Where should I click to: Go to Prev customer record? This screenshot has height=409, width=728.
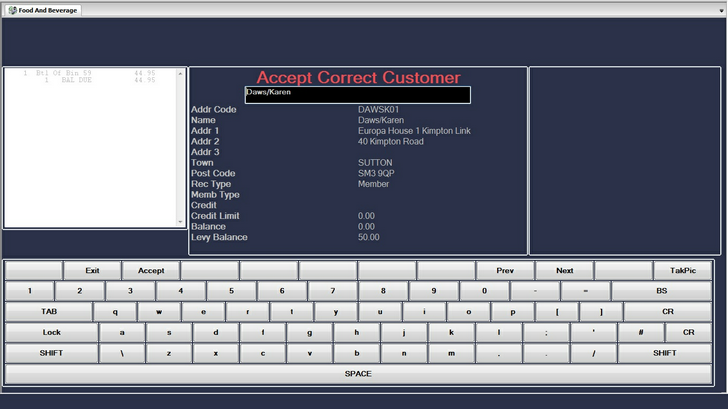coord(504,270)
